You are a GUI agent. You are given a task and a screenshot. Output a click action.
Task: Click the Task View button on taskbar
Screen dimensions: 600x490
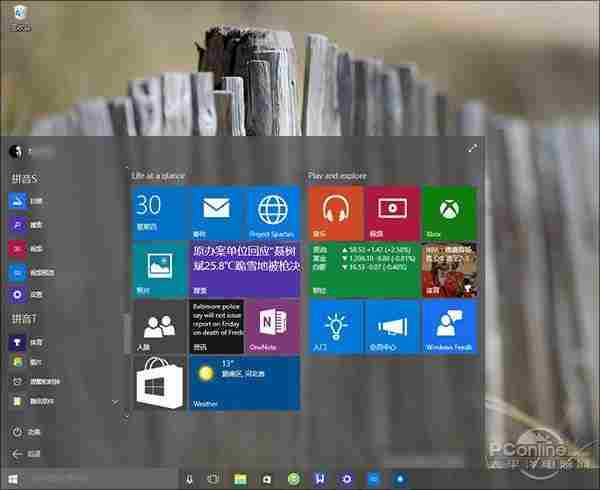212,480
